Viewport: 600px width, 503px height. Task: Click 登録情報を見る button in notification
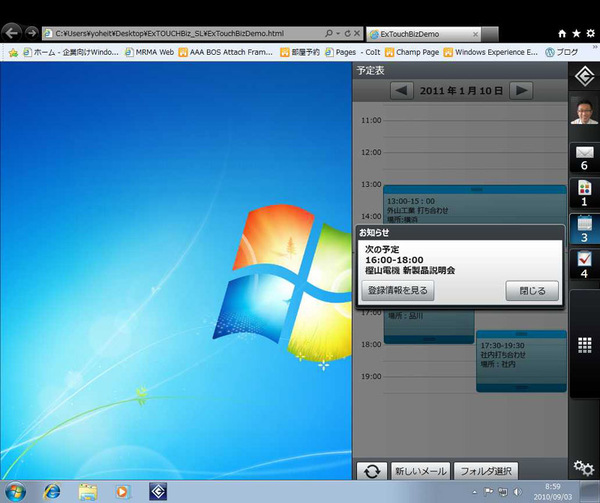(x=398, y=291)
